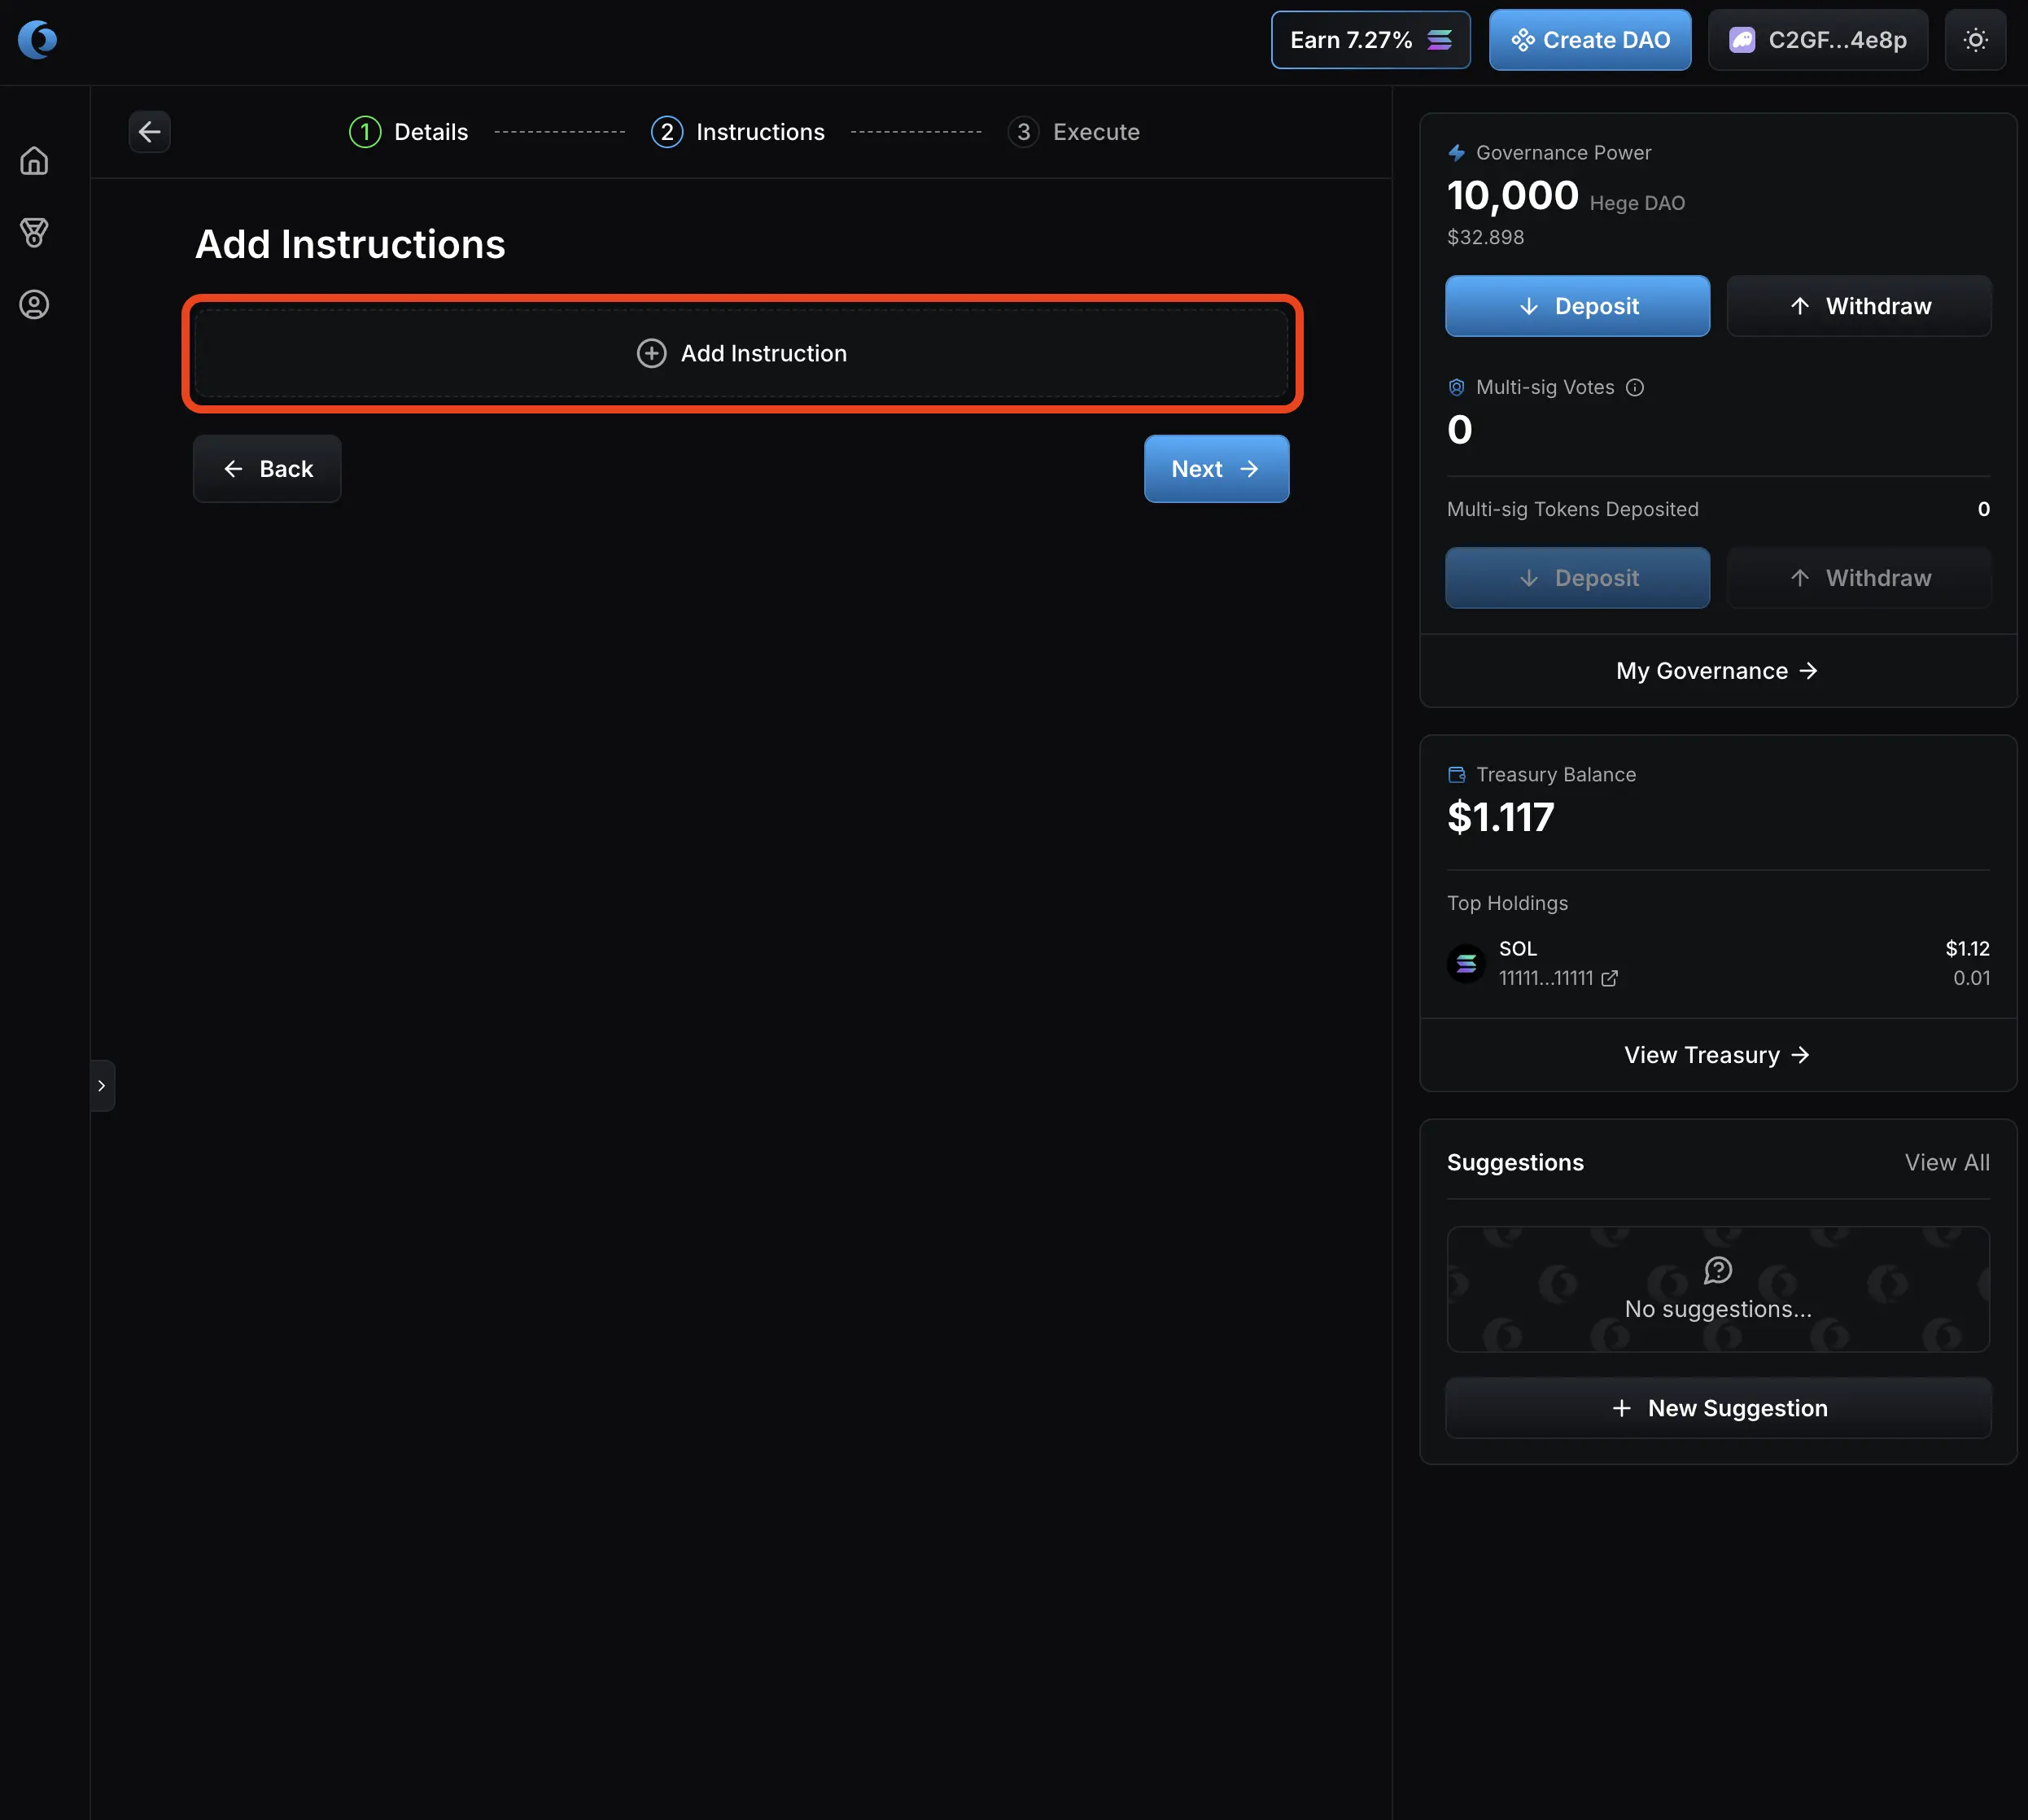Open the home sidebar icon
This screenshot has height=1820, width=2028.
pos(34,161)
